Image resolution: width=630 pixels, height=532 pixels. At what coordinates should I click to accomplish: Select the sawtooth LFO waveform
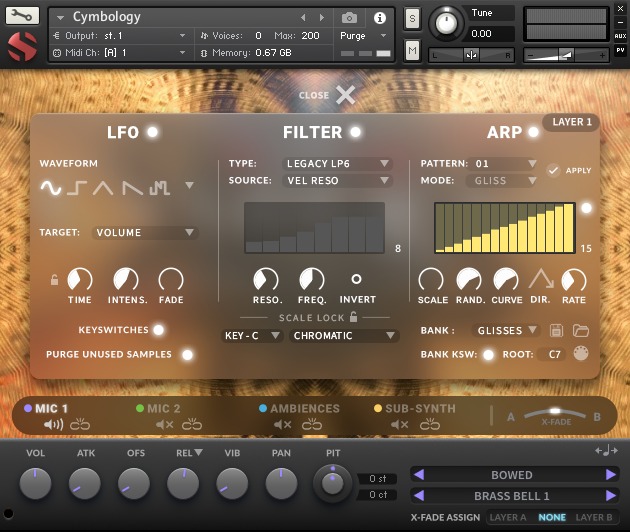[133, 188]
